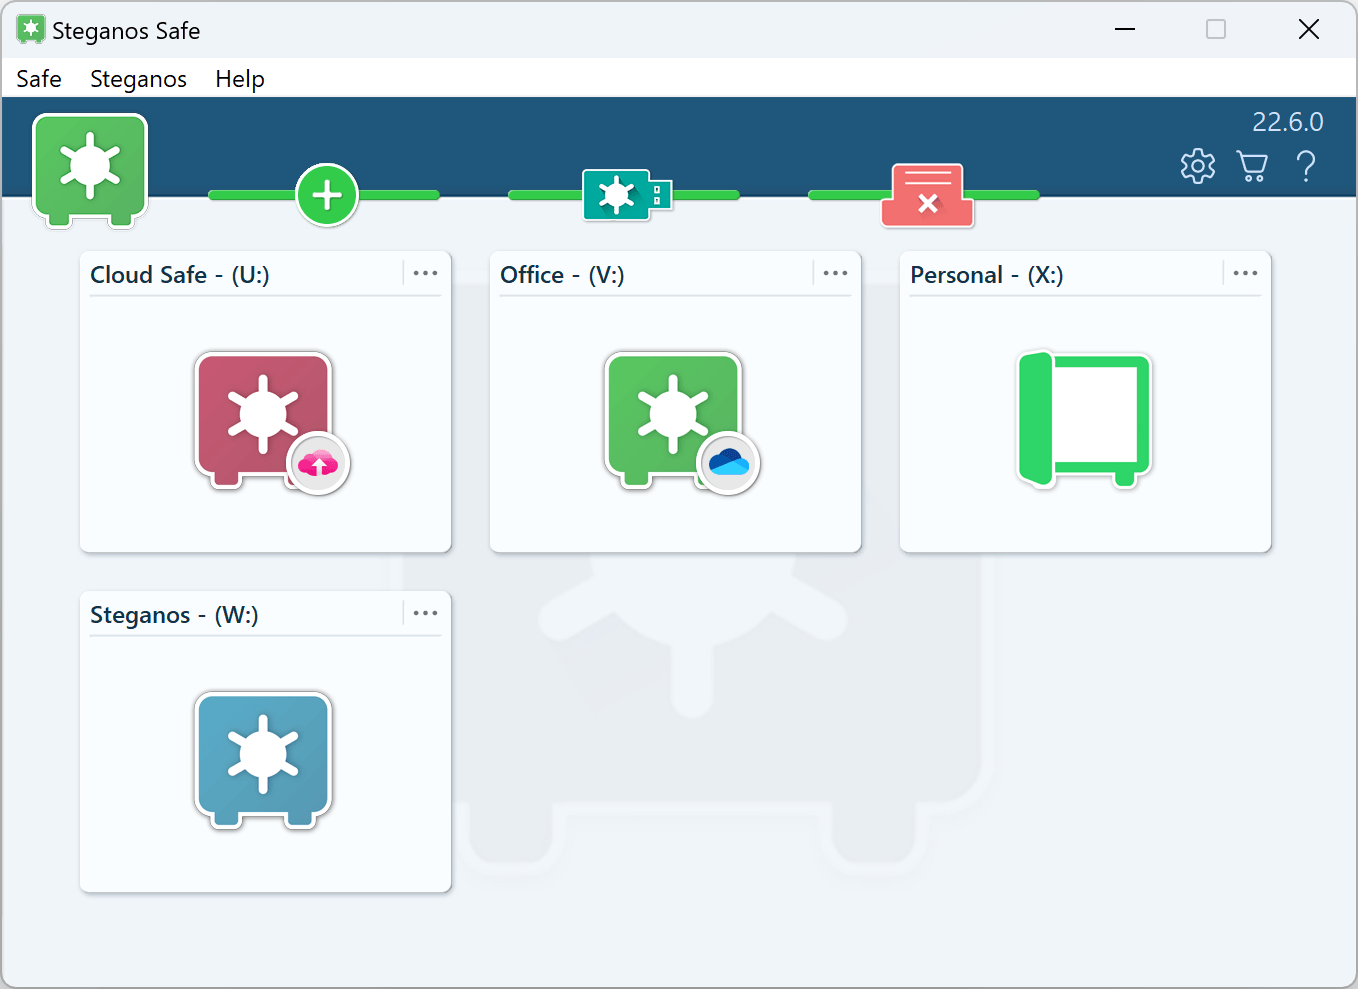The height and width of the screenshot is (989, 1358).
Task: Click the portable safe USB icon
Action: [626, 195]
